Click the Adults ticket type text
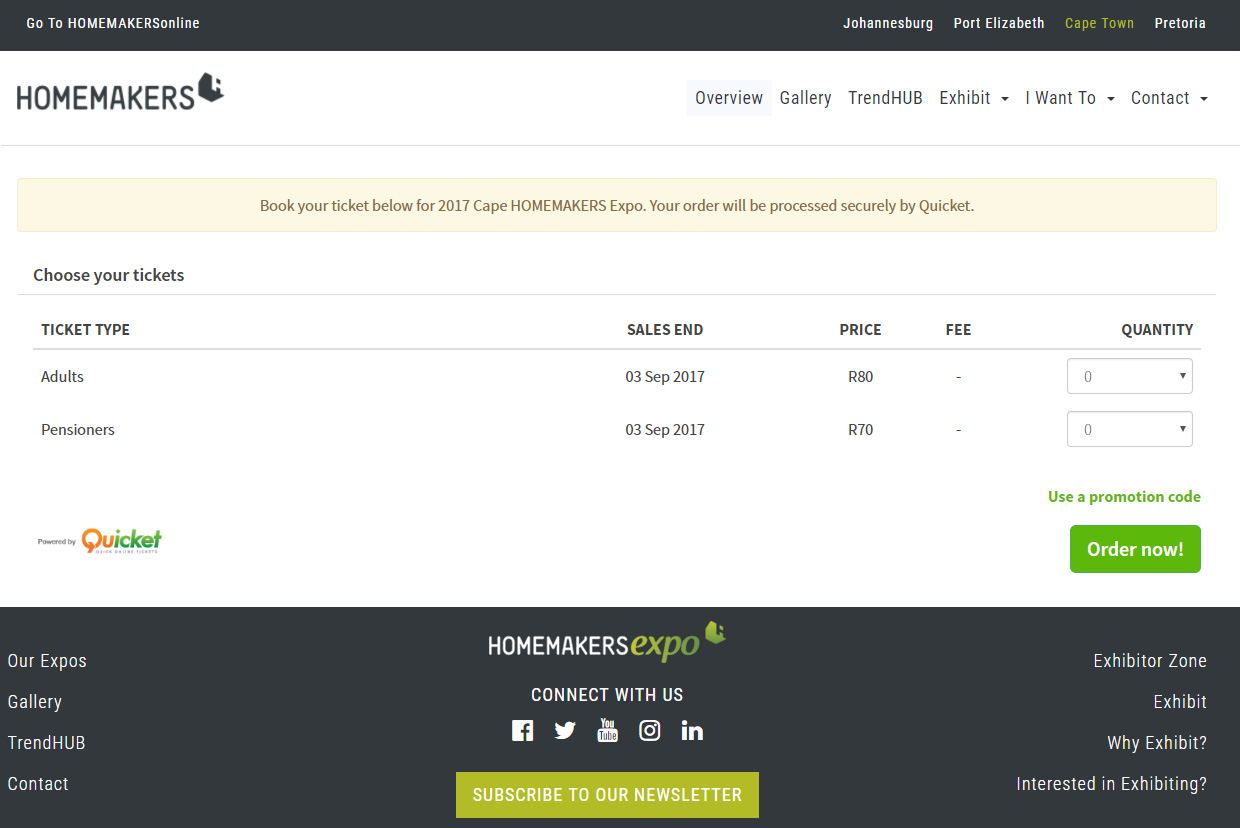The height and width of the screenshot is (828, 1240). click(62, 377)
